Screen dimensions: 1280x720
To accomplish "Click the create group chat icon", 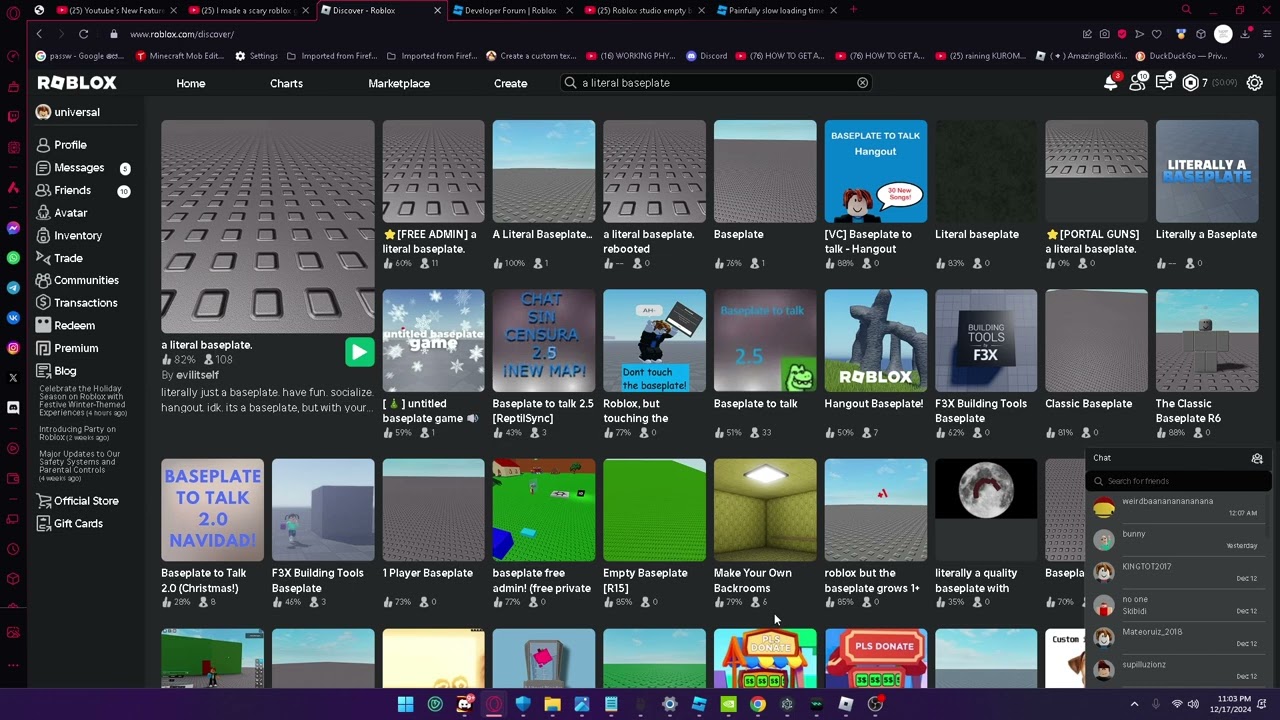I will coord(1257,459).
